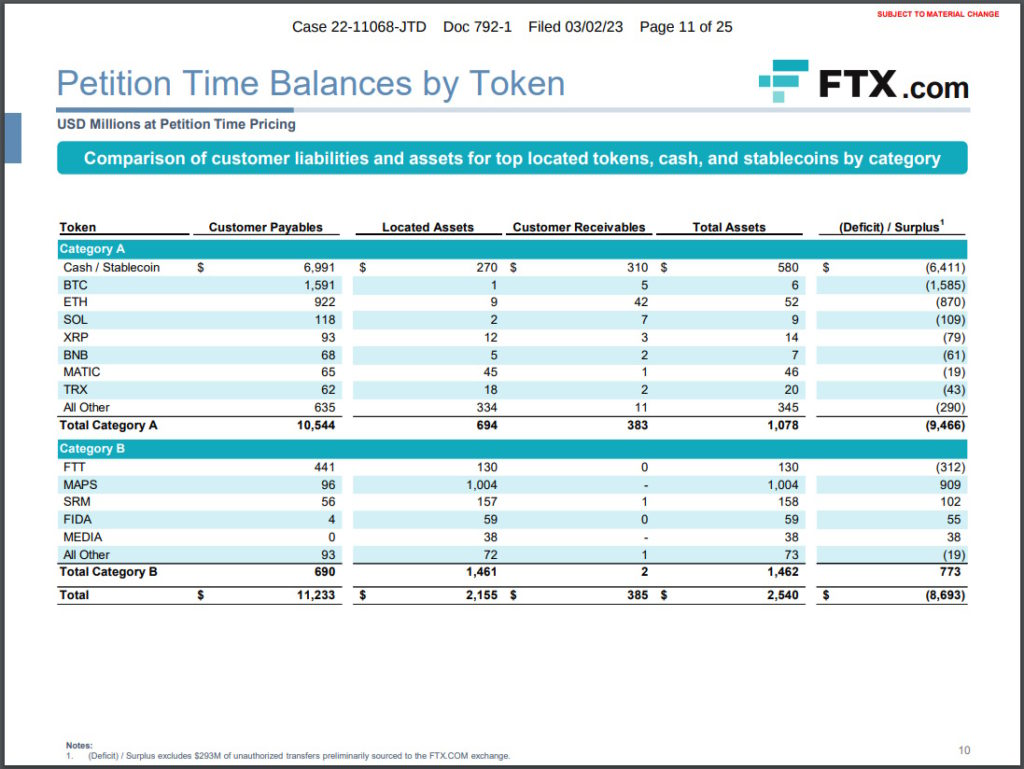The height and width of the screenshot is (769, 1024).
Task: Click the Petition Time Balances by Token title
Action: pos(311,84)
